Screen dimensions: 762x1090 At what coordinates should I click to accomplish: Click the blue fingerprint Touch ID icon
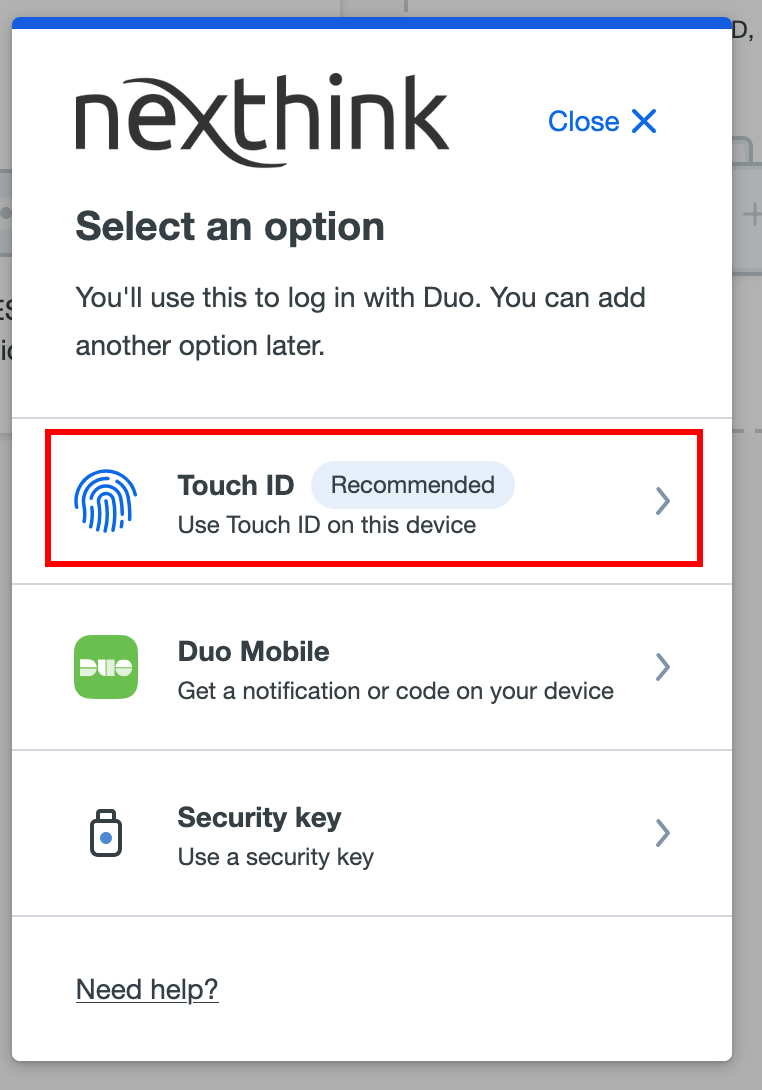[x=106, y=500]
